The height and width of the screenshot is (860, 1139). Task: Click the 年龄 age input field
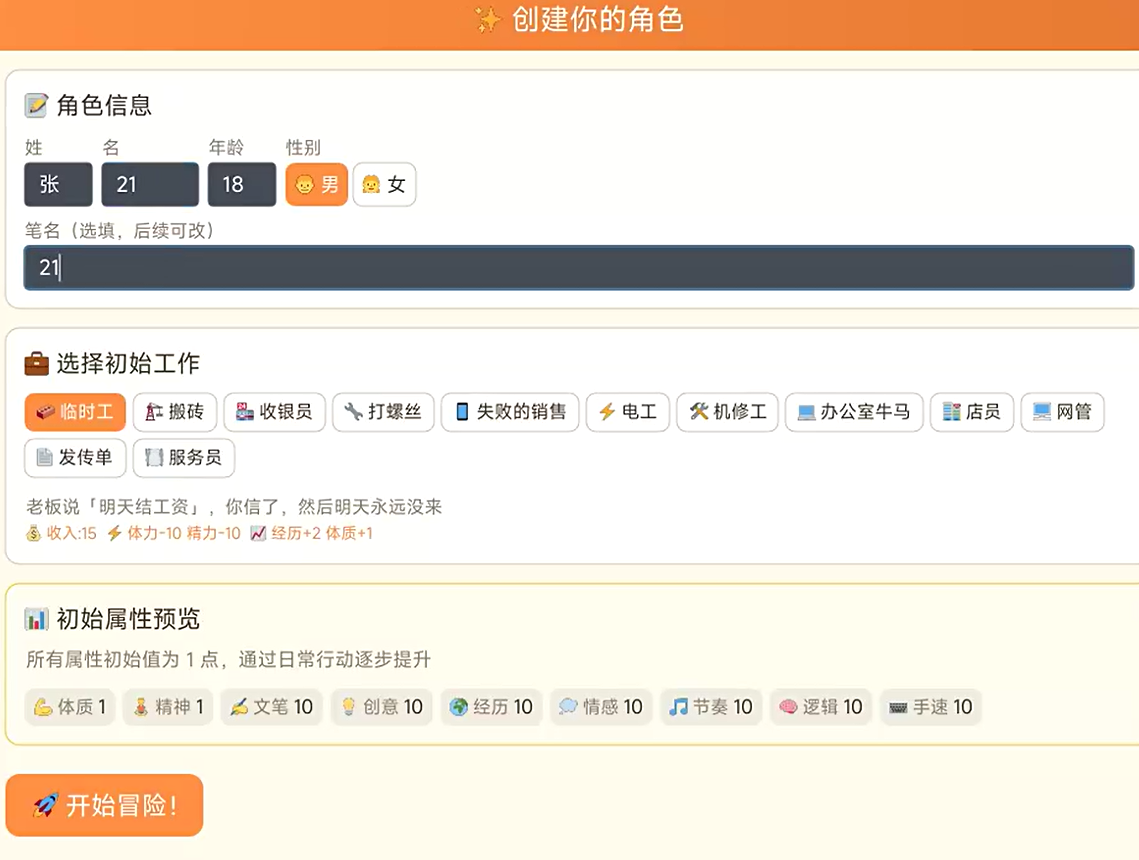coord(241,185)
